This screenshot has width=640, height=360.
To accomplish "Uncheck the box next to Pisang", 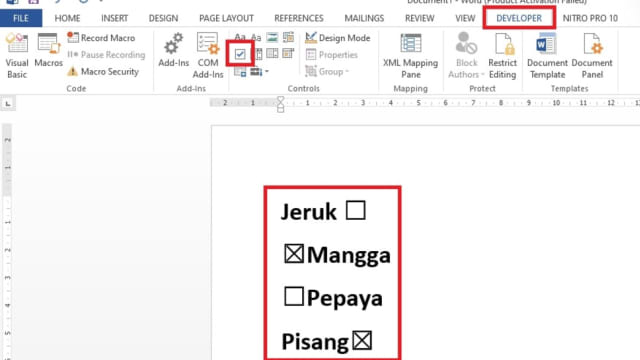I will point(362,340).
